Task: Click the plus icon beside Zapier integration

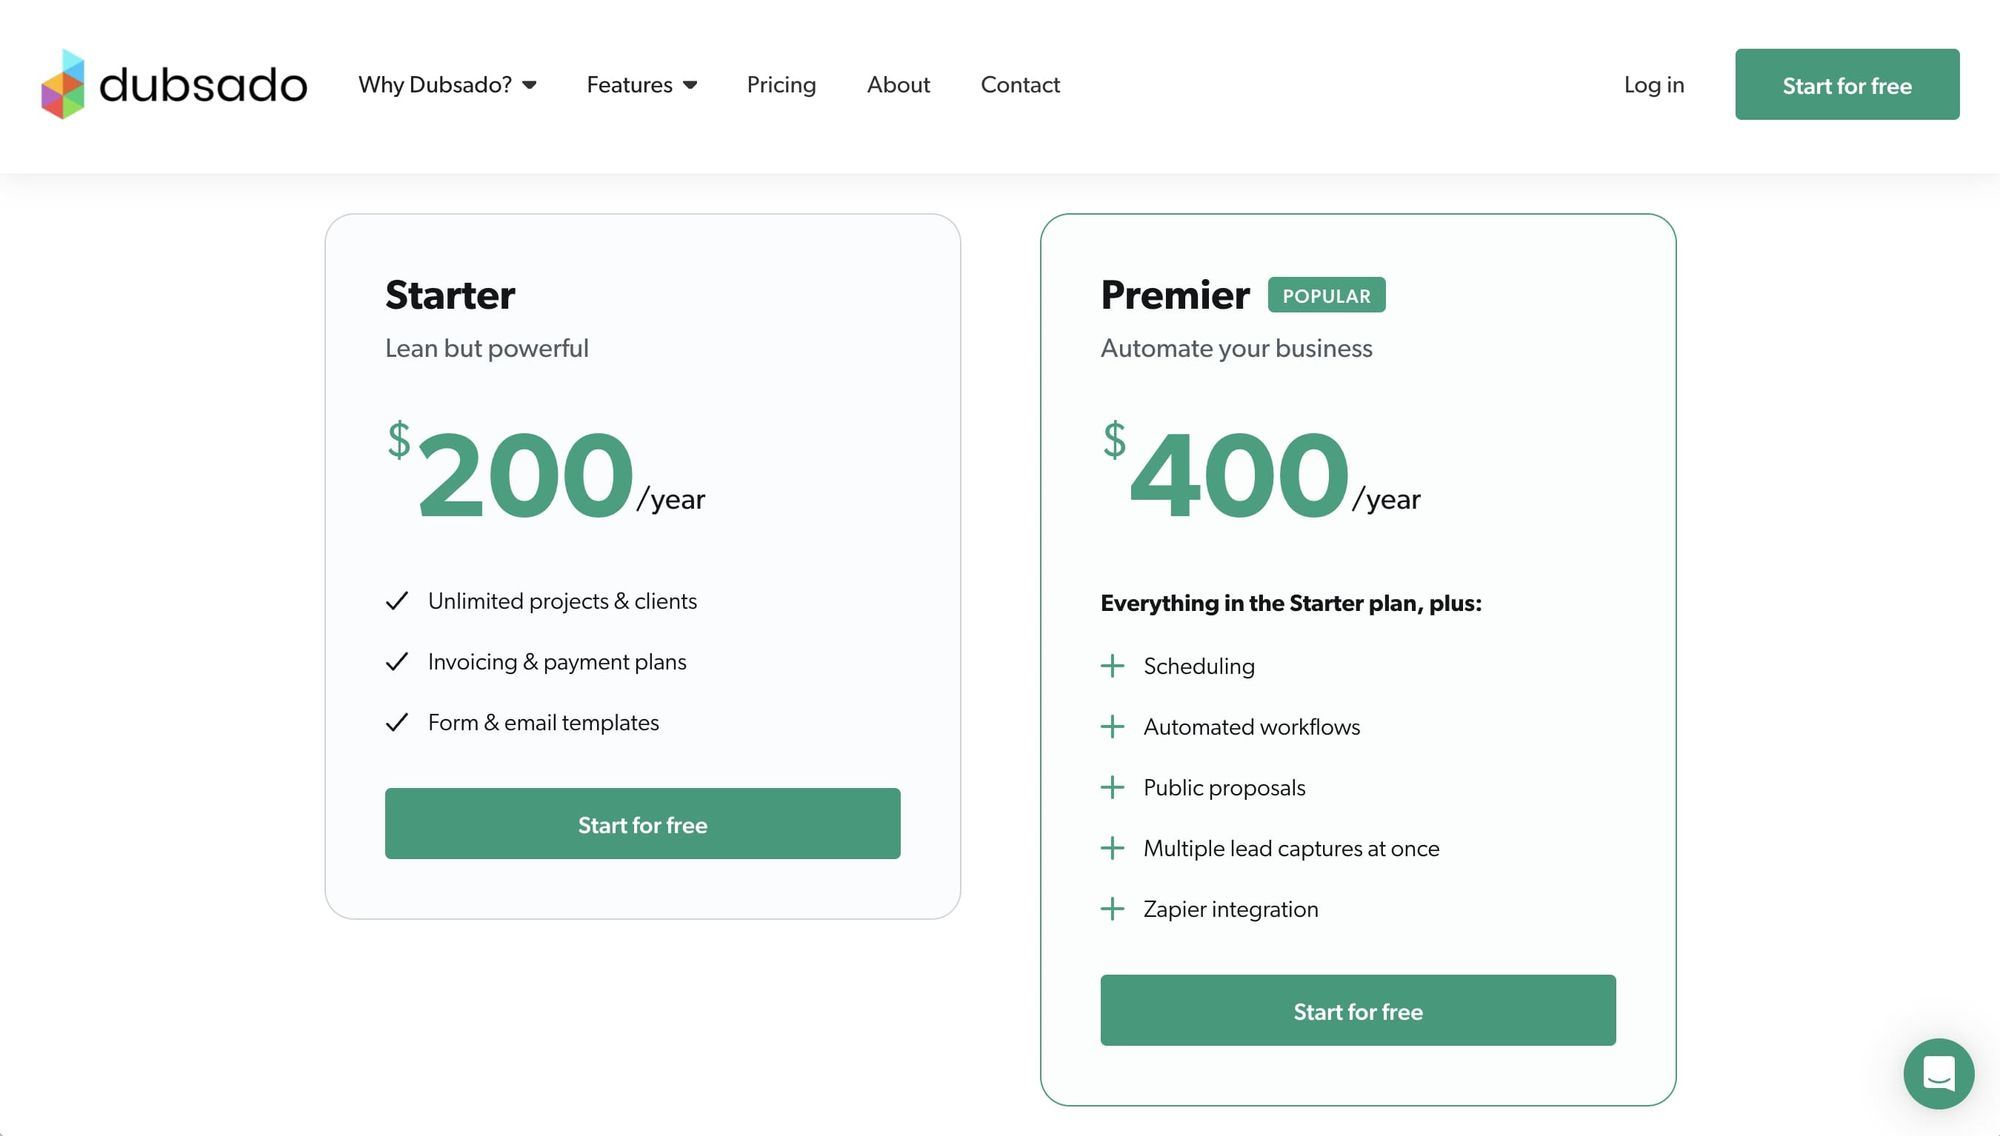Action: coord(1112,909)
